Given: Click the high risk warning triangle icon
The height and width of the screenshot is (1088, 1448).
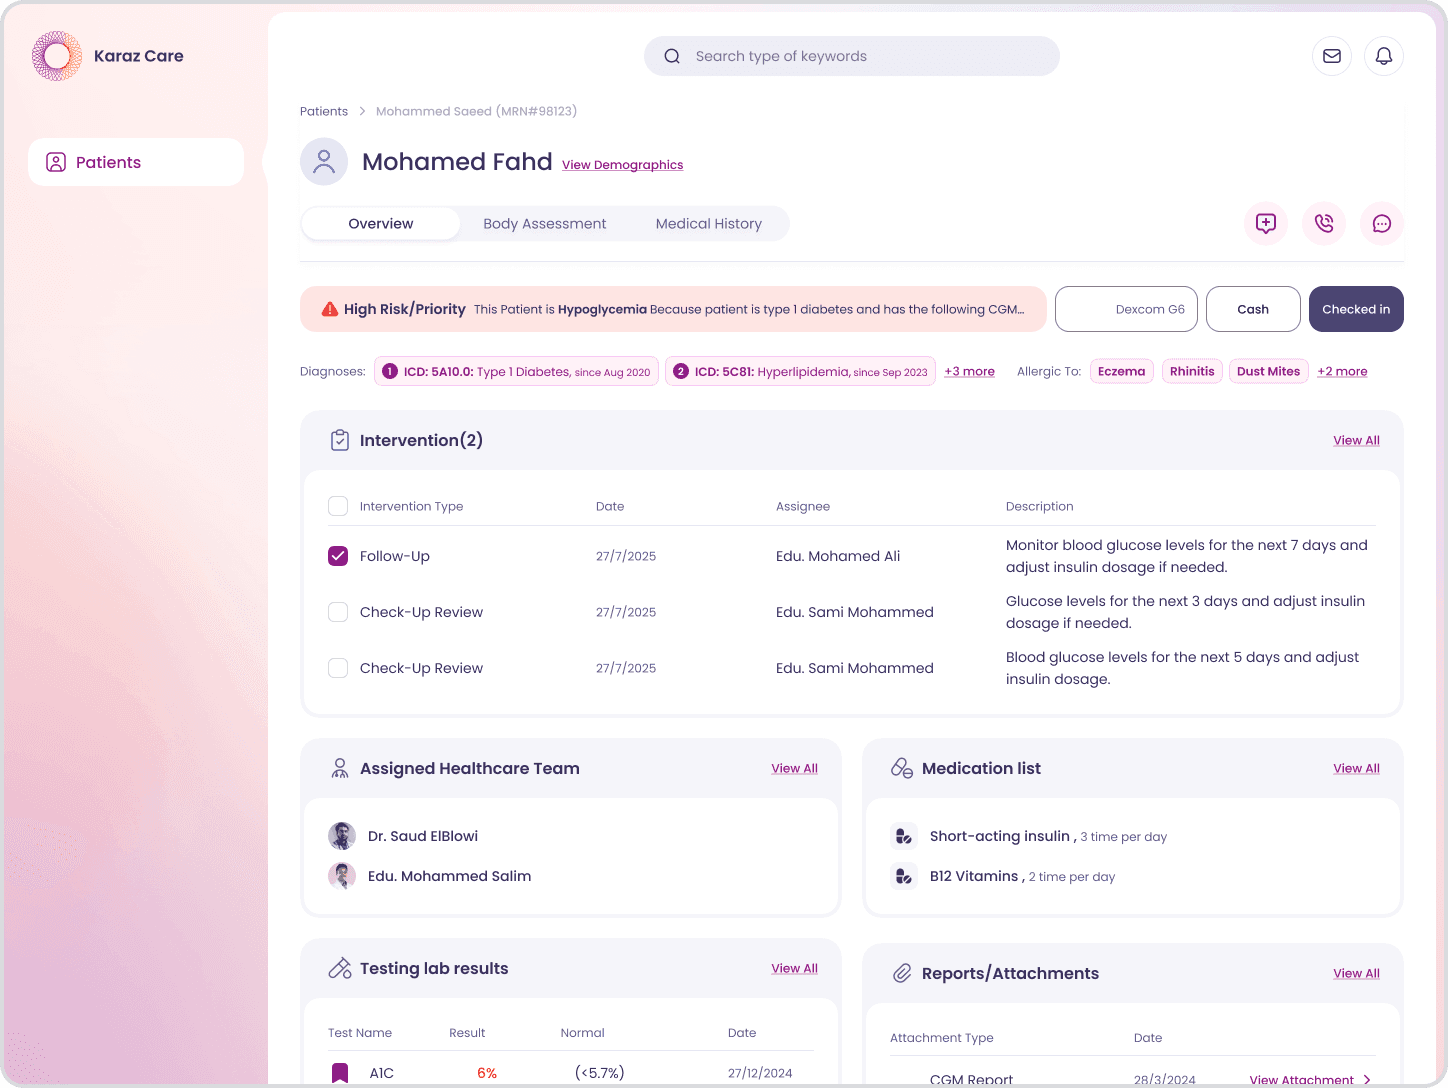Looking at the screenshot, I should pos(329,309).
